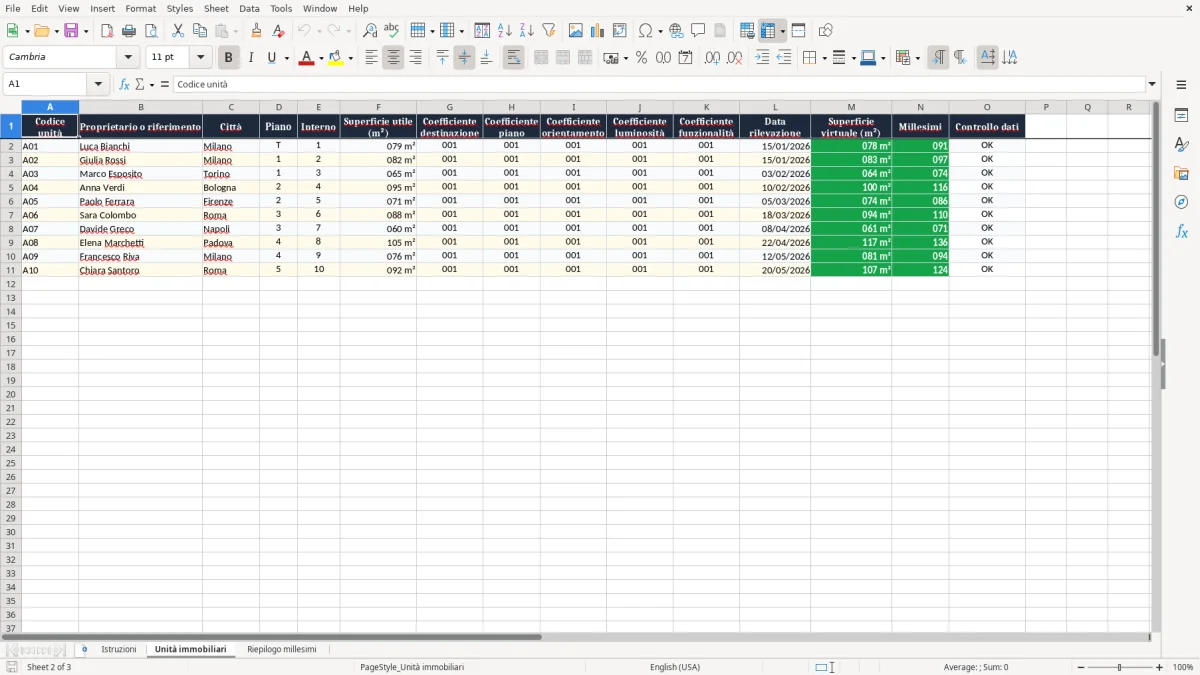Viewport: 1200px width, 675px height.
Task: Adjust the zoom slider handle
Action: pos(1119,667)
